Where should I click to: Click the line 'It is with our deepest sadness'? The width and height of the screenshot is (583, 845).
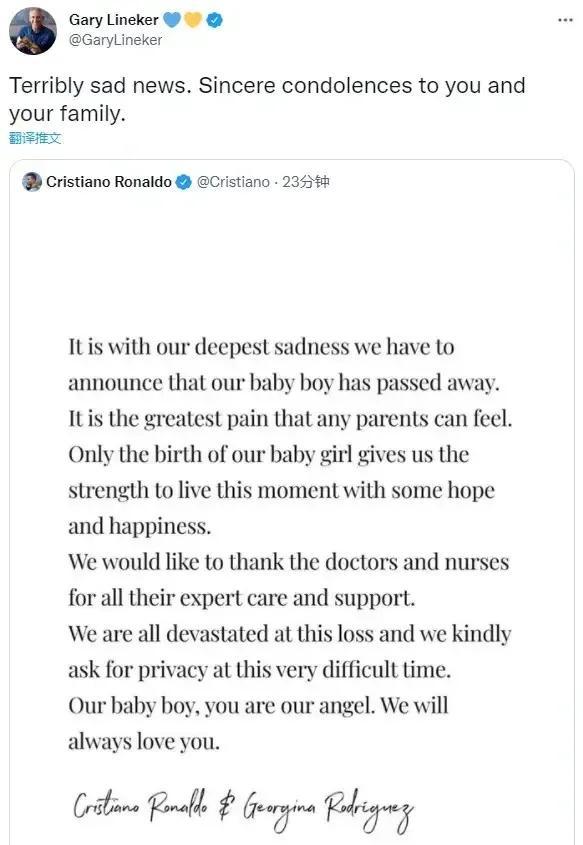tap(261, 347)
